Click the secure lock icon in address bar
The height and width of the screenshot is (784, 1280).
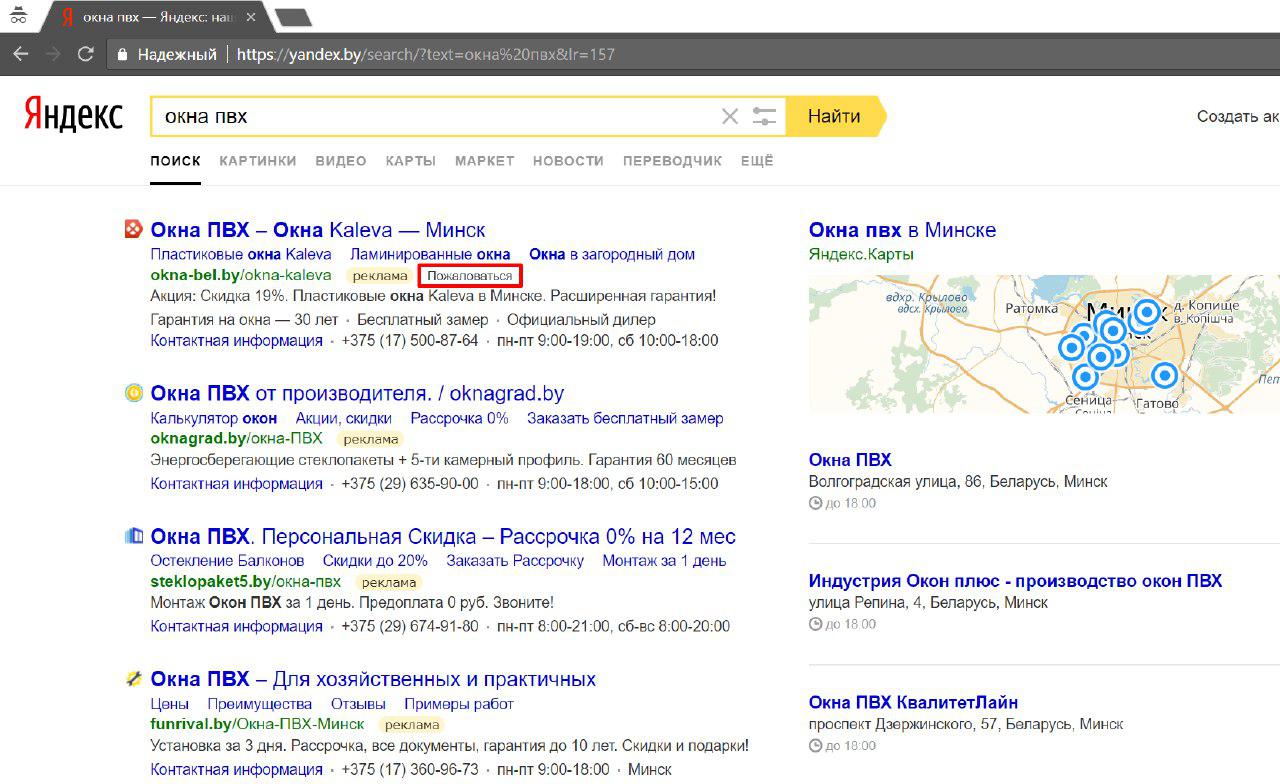tap(122, 54)
